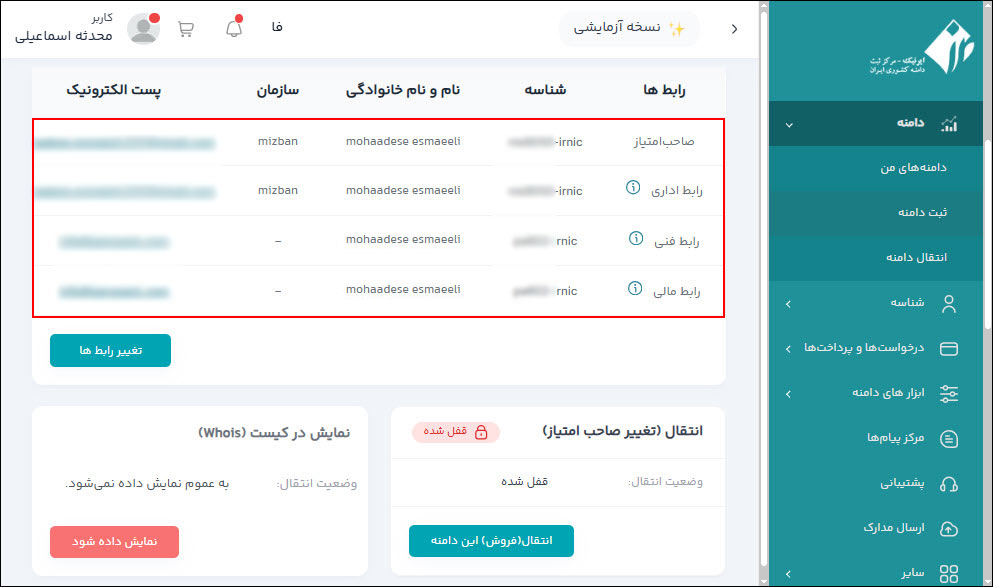Click the info icon beside رابط فنی
Viewport: 993px width, 587px height.
[x=633, y=238]
